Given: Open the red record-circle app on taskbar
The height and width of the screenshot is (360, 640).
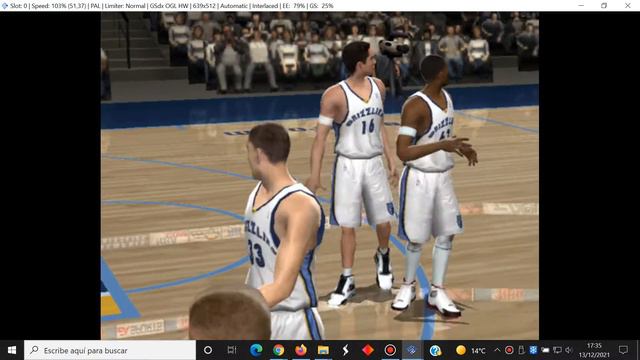Looking at the screenshot, I should 390,350.
